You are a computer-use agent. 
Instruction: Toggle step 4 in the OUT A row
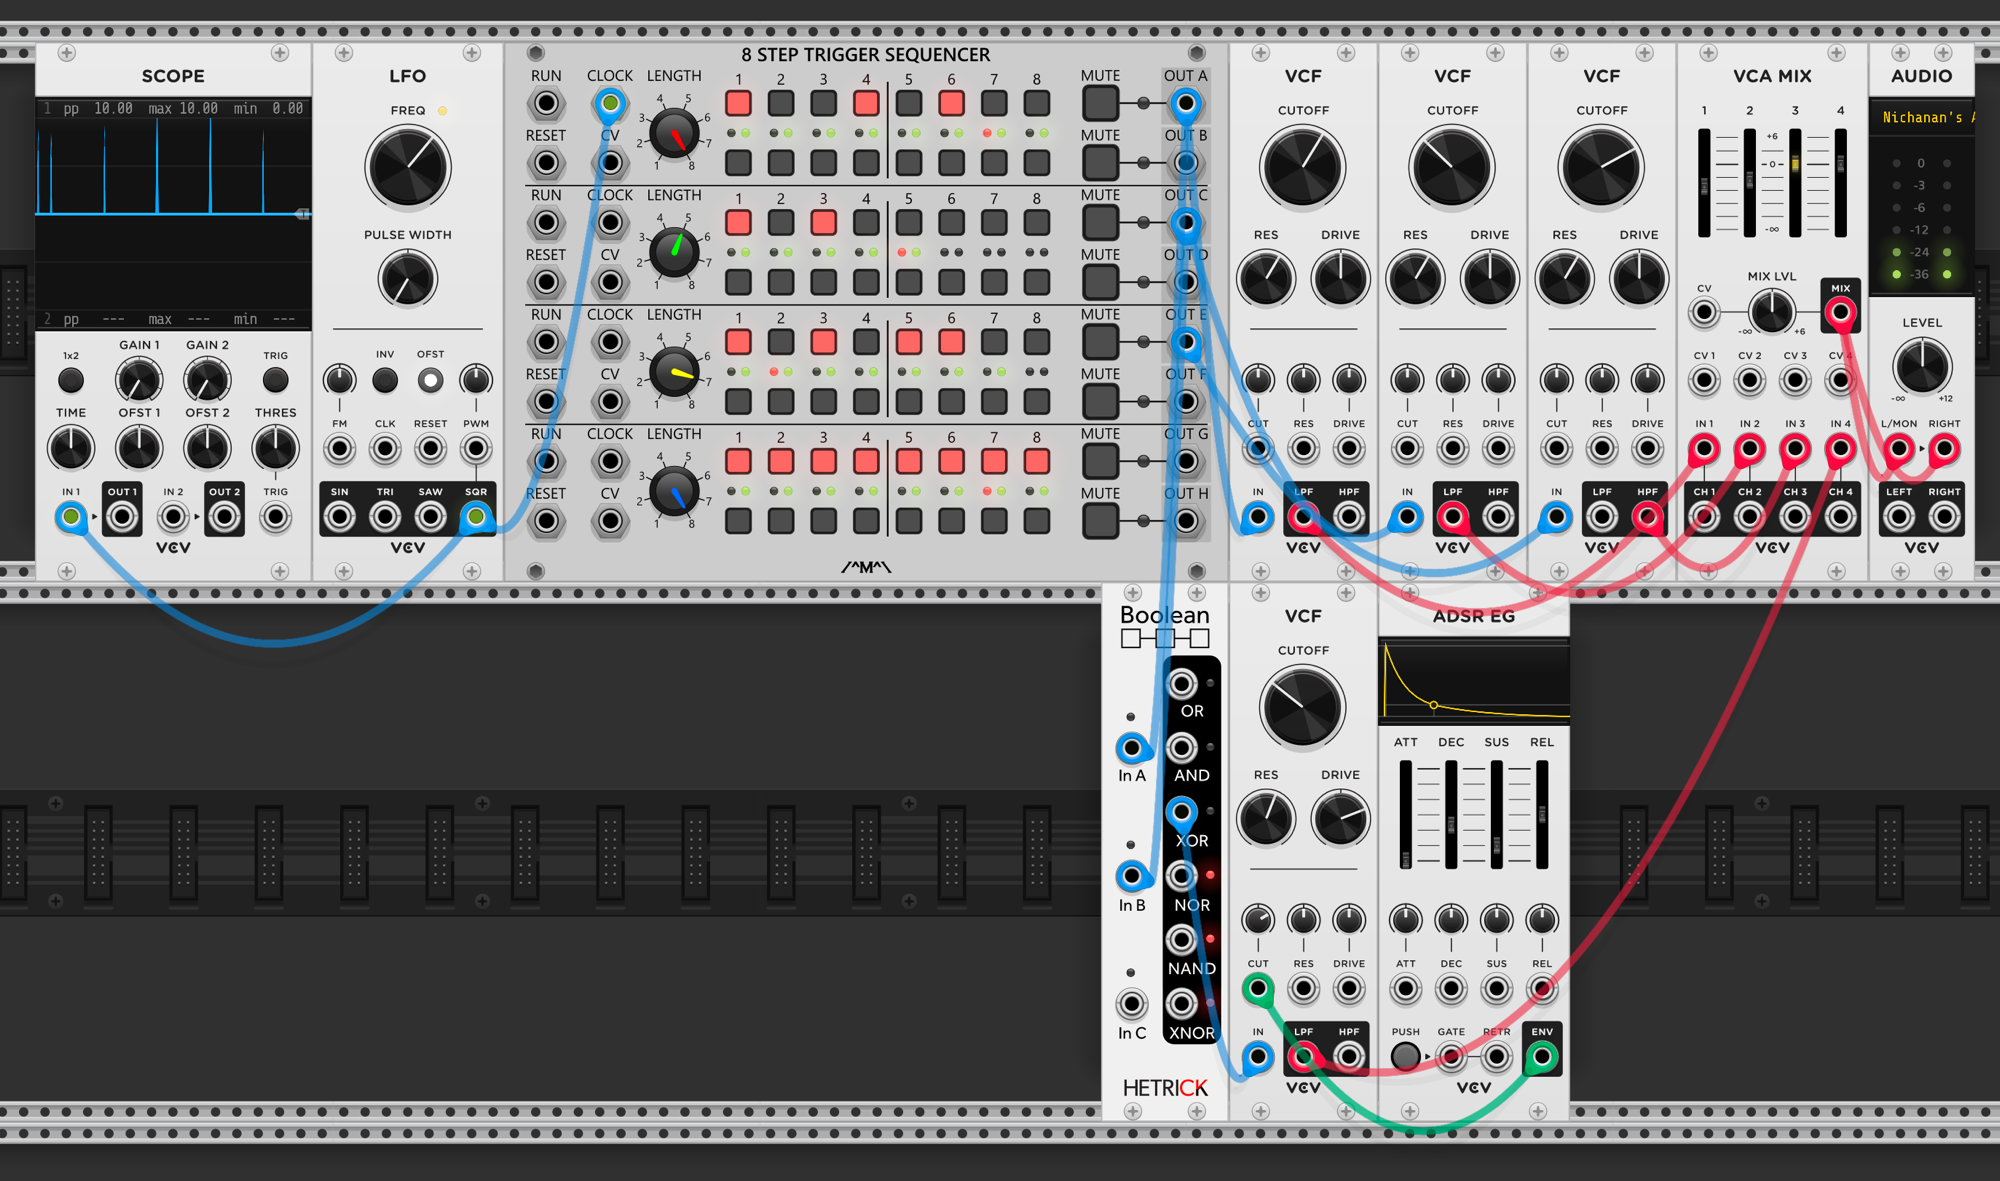click(866, 103)
